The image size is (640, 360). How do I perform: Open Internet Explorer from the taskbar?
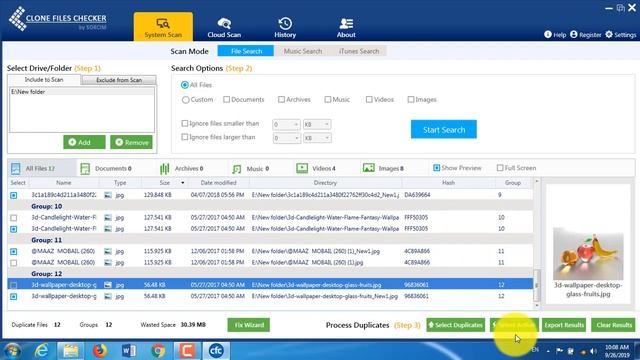tap(42, 351)
